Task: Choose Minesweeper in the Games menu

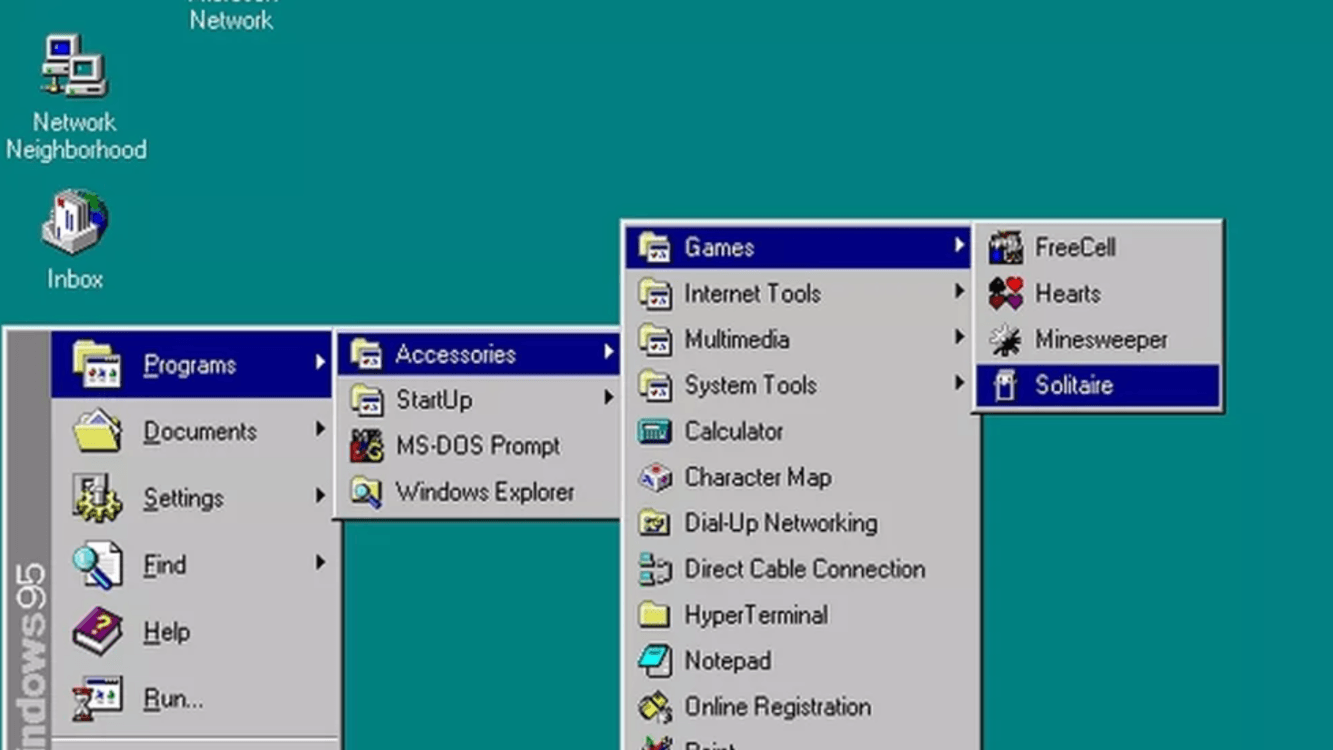Action: click(1098, 339)
